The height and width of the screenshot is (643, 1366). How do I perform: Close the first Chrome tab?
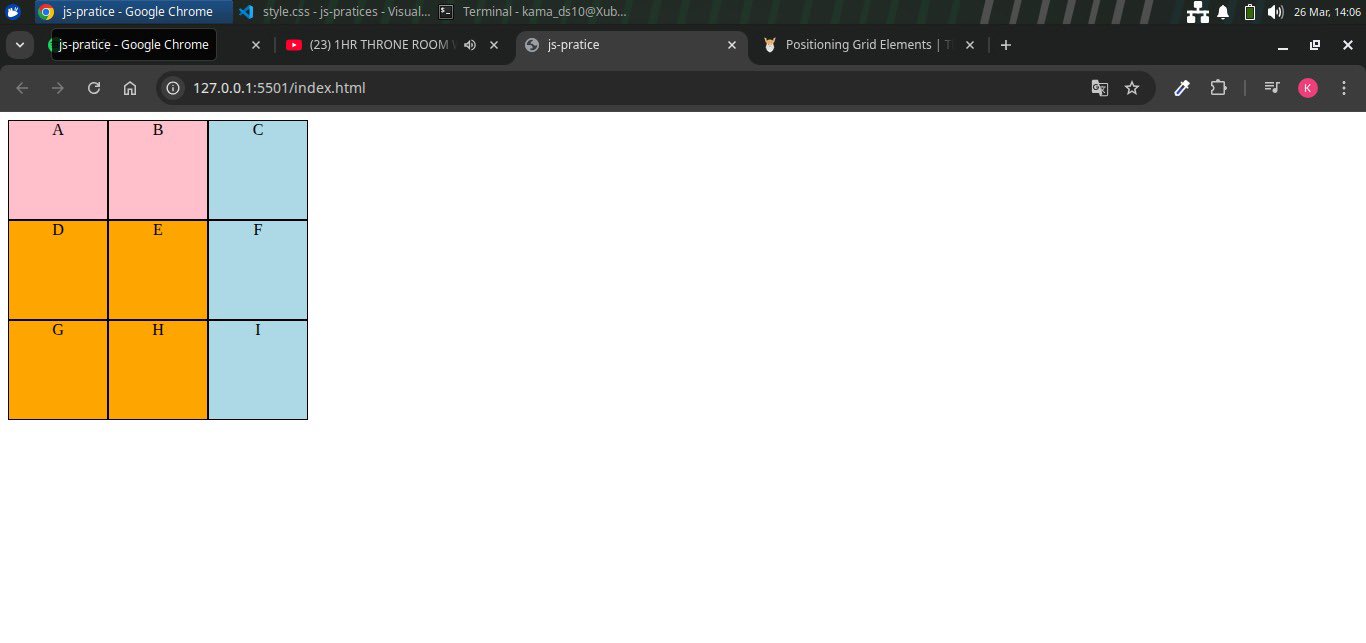click(x=255, y=45)
